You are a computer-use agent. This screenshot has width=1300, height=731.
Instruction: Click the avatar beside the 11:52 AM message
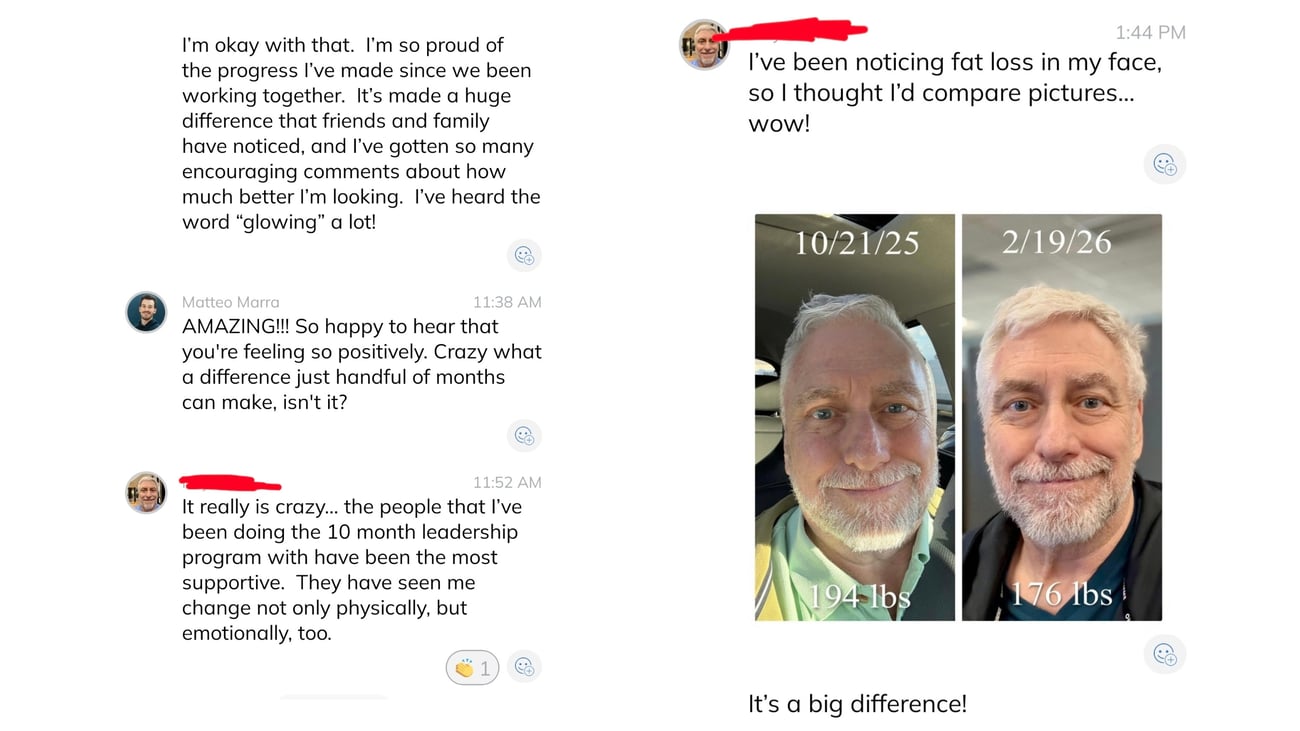tap(146, 492)
